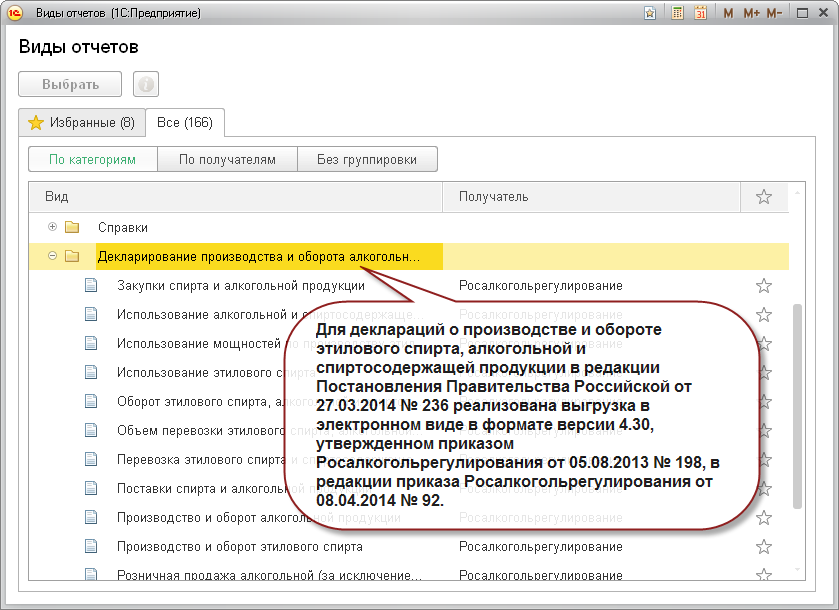
Task: Open the calculator from title bar
Action: tap(678, 13)
